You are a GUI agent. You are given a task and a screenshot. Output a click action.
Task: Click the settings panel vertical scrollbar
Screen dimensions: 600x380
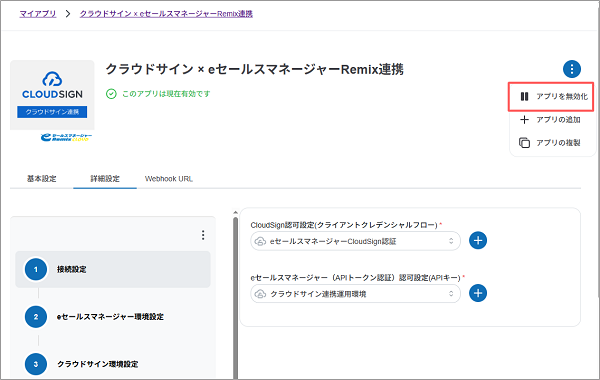click(x=235, y=295)
